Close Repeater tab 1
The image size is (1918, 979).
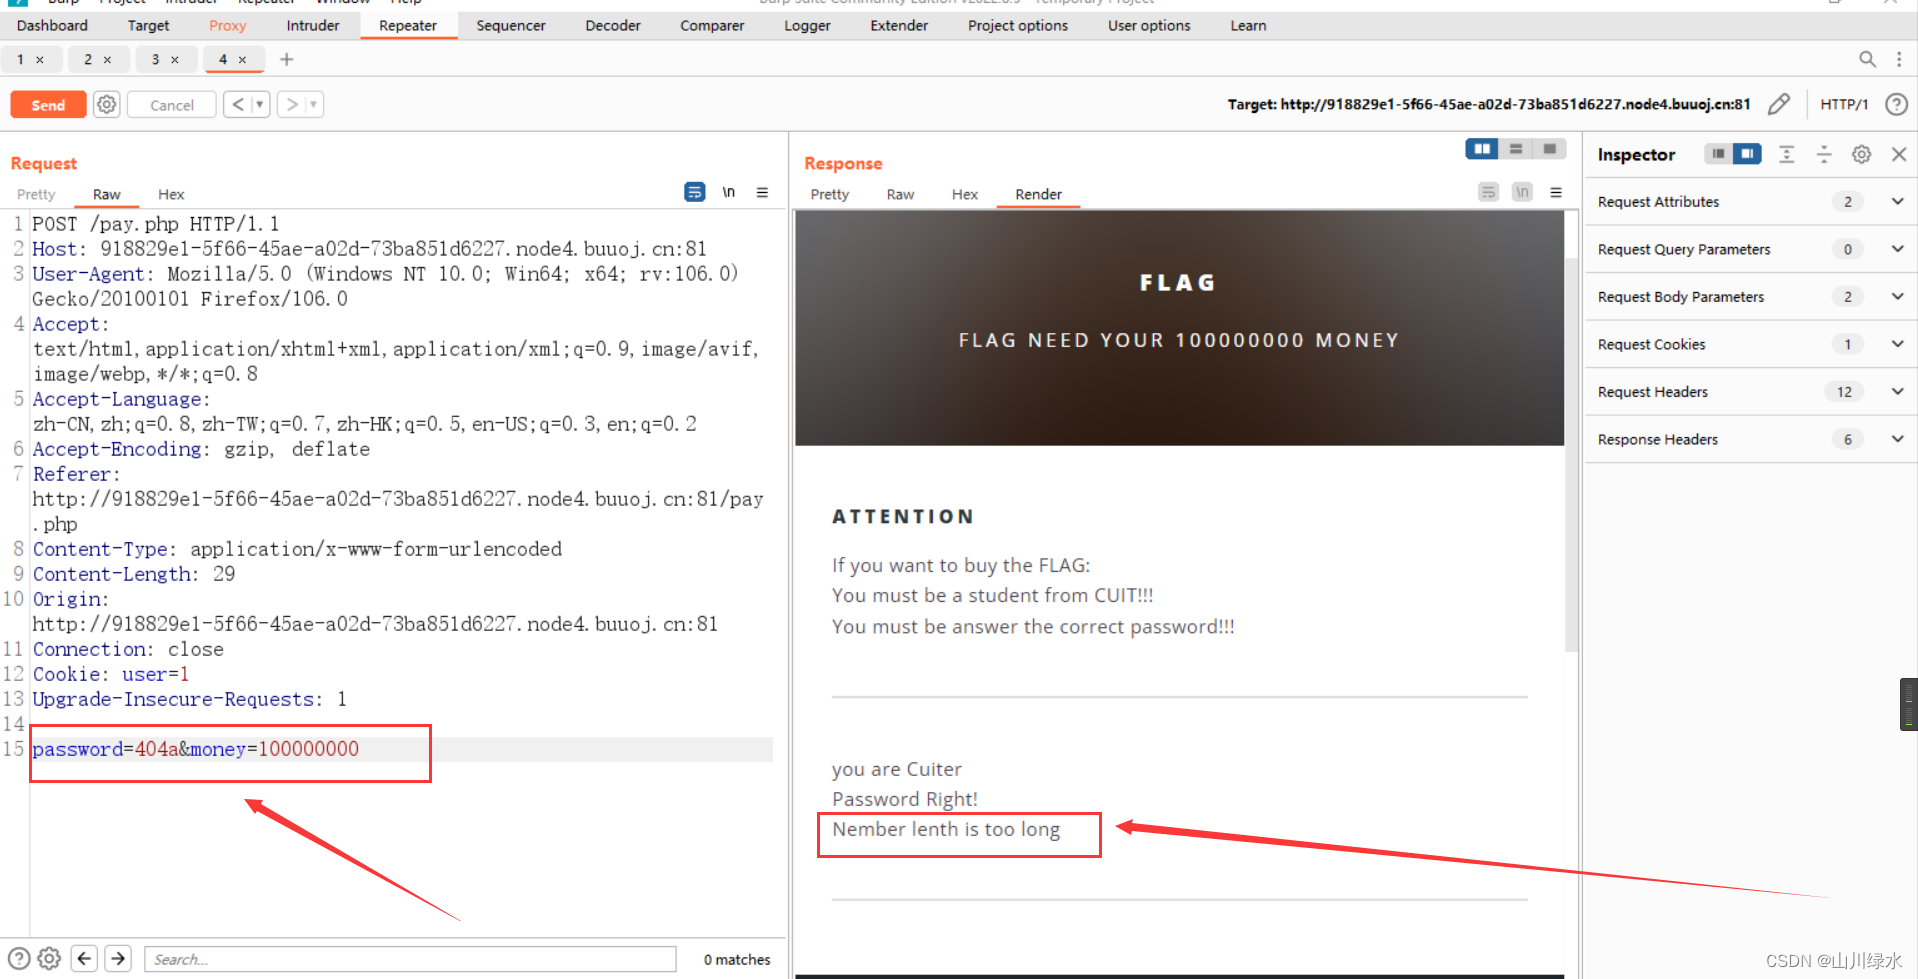point(40,60)
